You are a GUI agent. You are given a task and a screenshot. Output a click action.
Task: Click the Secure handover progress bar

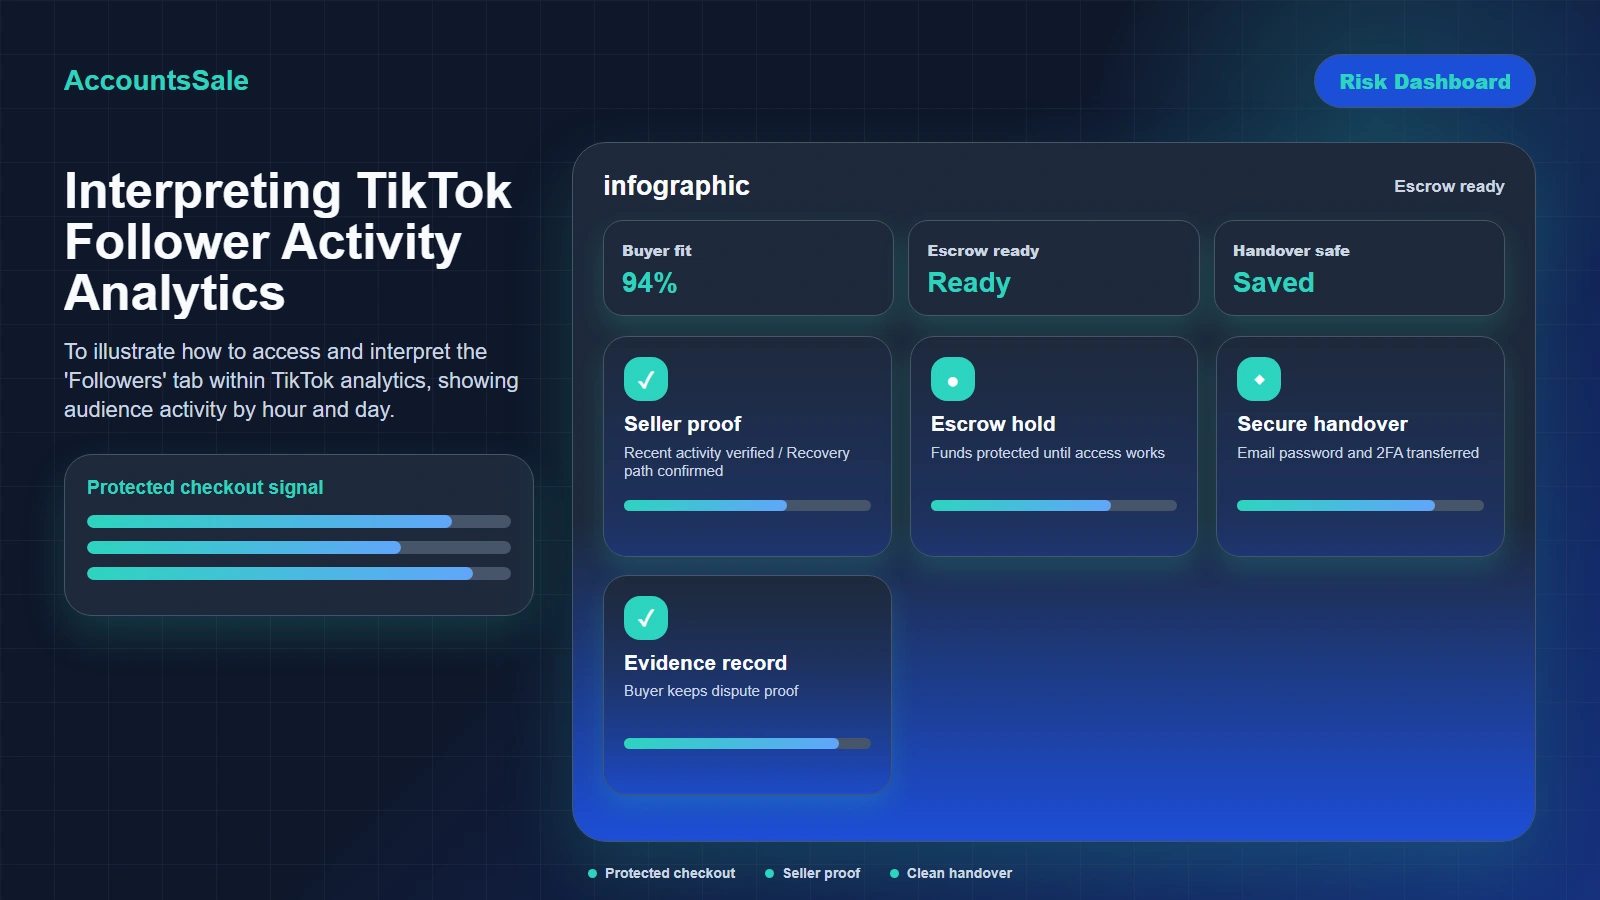click(x=1360, y=506)
